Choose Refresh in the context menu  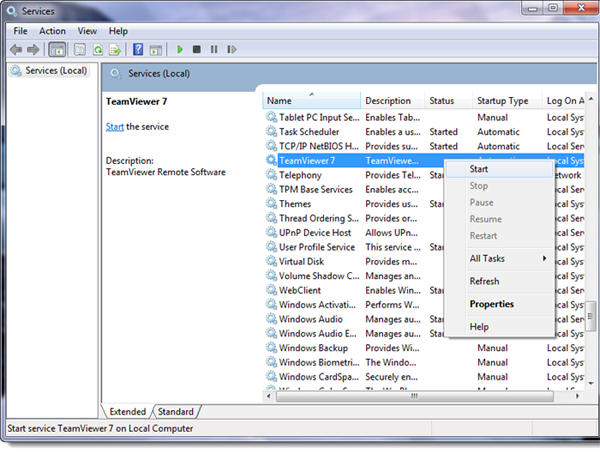pos(499,281)
